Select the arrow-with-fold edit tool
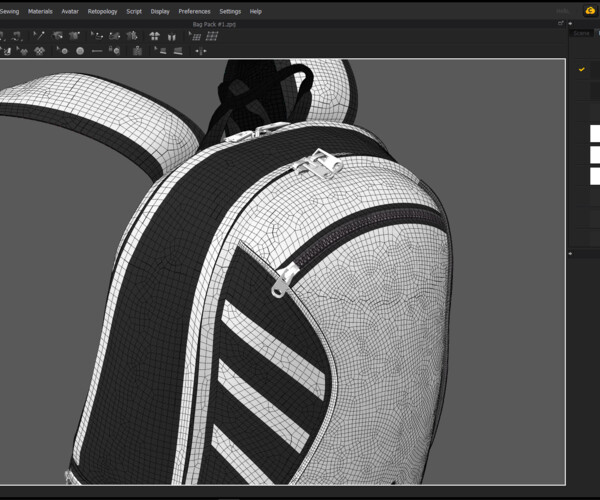The height and width of the screenshot is (500, 600). pos(160,50)
